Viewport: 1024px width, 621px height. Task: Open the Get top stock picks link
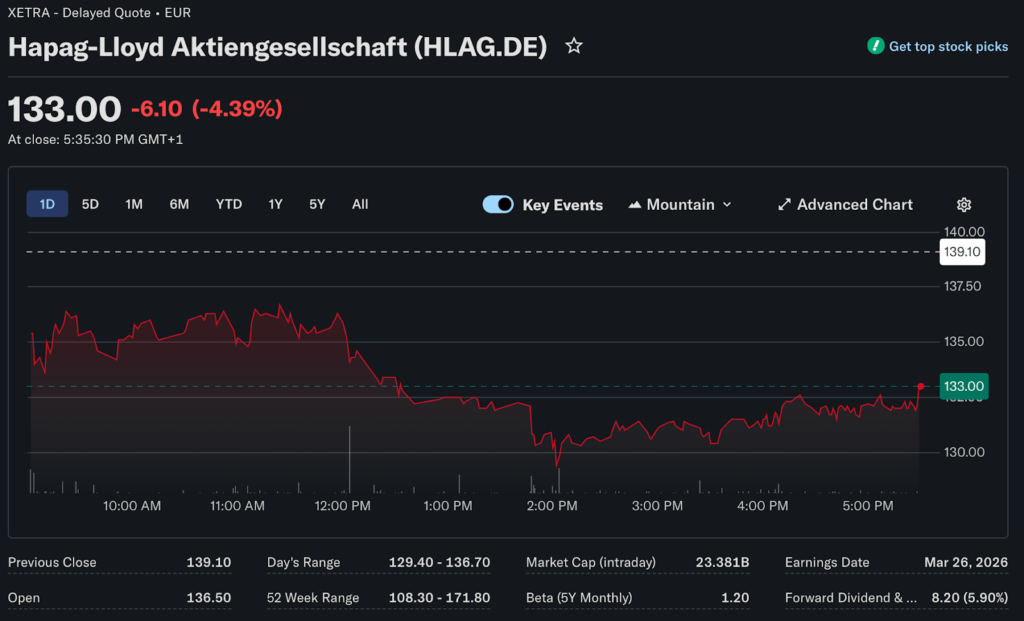pyautogui.click(x=948, y=46)
